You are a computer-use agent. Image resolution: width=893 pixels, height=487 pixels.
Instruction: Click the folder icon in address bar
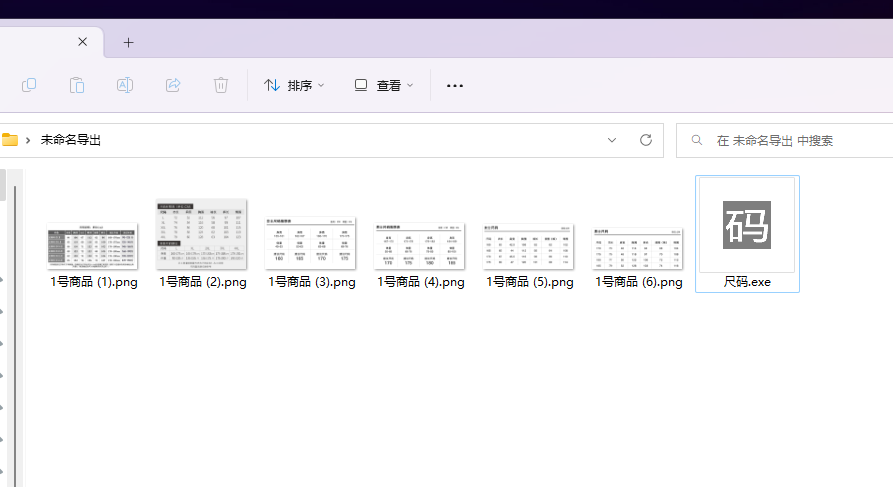(x=10, y=141)
